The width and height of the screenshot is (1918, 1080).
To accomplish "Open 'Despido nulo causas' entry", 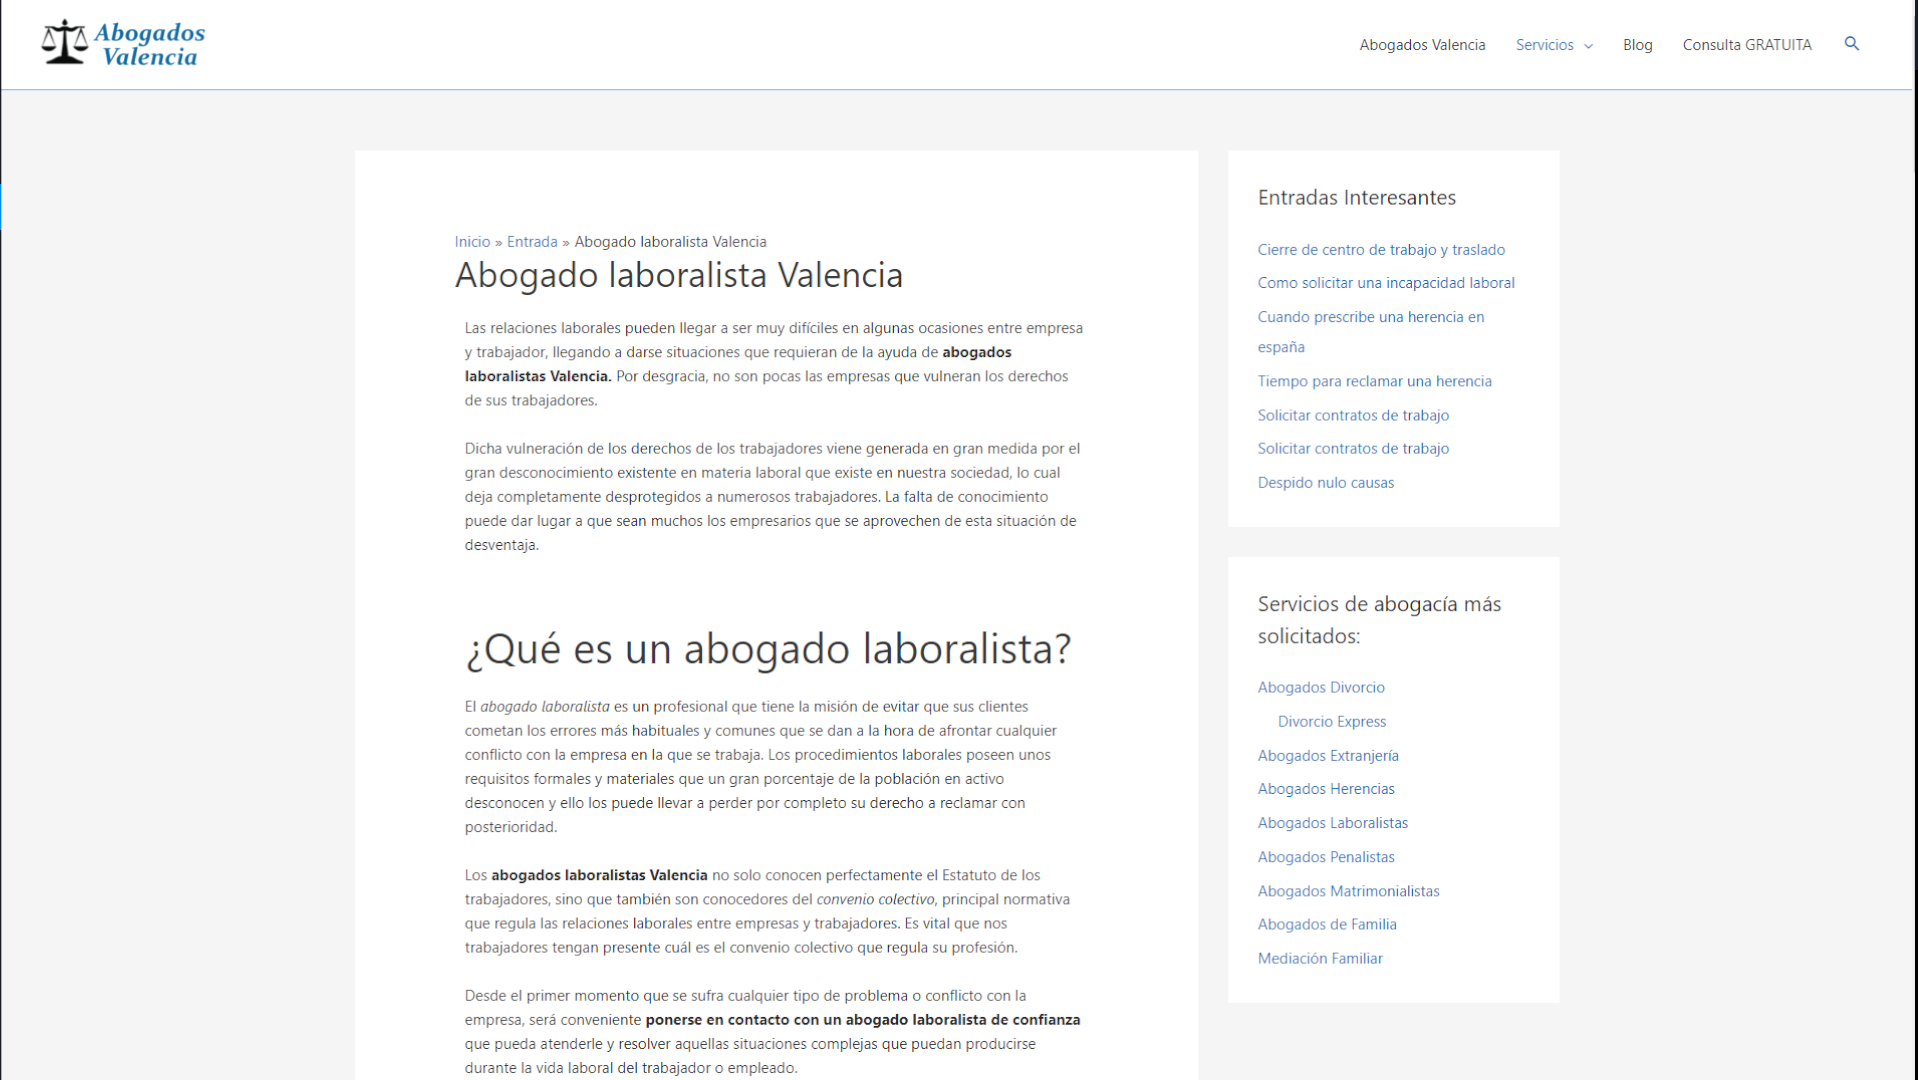I will tap(1325, 483).
